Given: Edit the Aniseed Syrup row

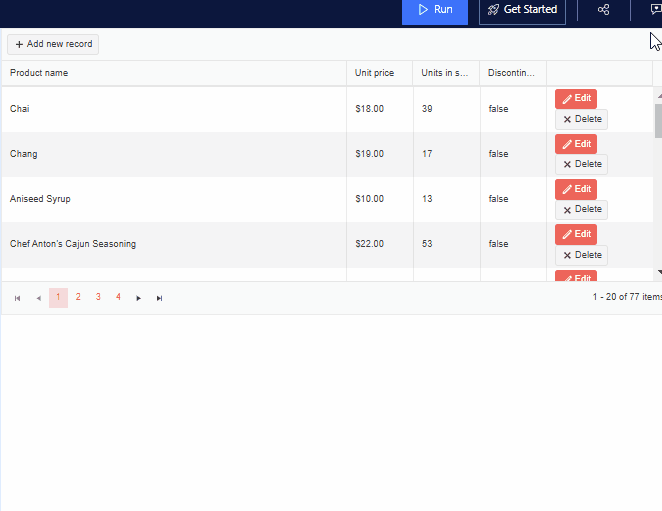Looking at the screenshot, I should click(576, 189).
